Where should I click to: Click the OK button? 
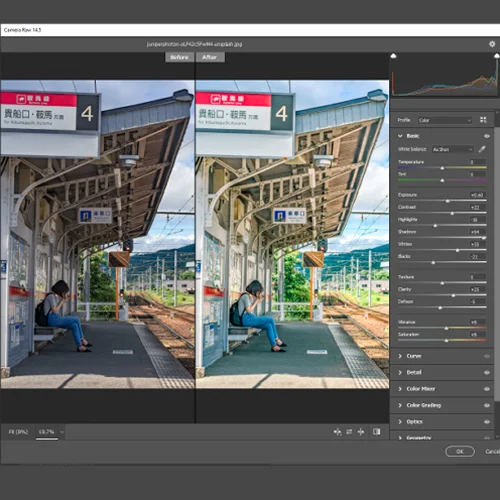pos(460,451)
